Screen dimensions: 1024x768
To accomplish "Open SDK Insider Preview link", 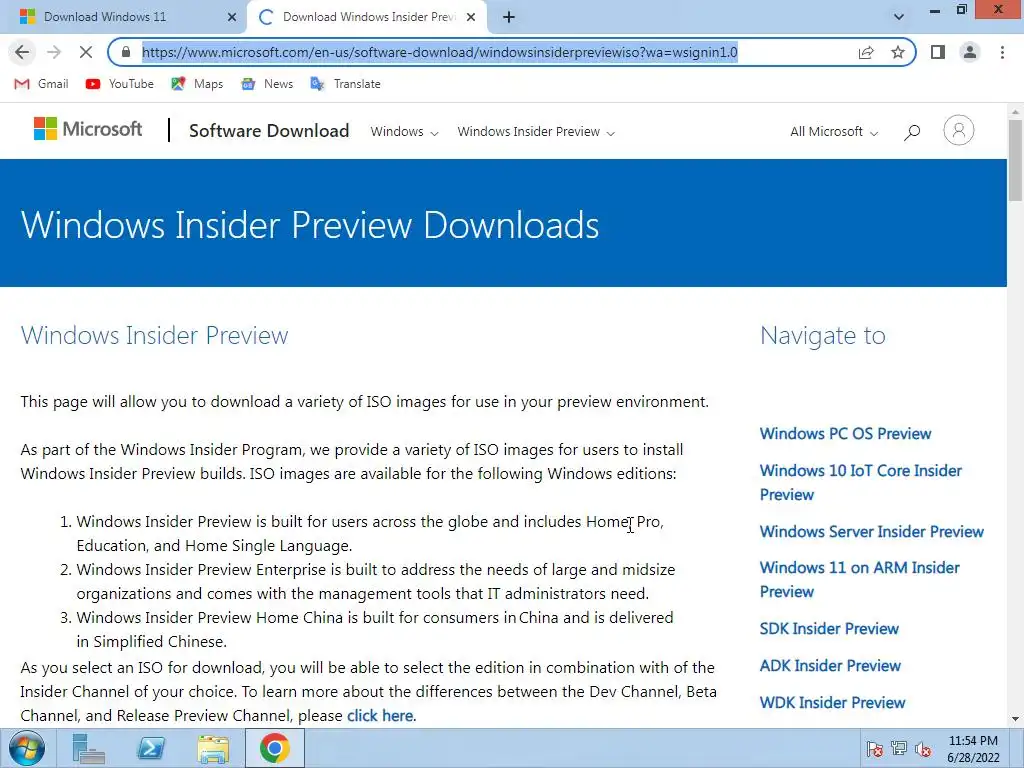I will click(829, 629).
